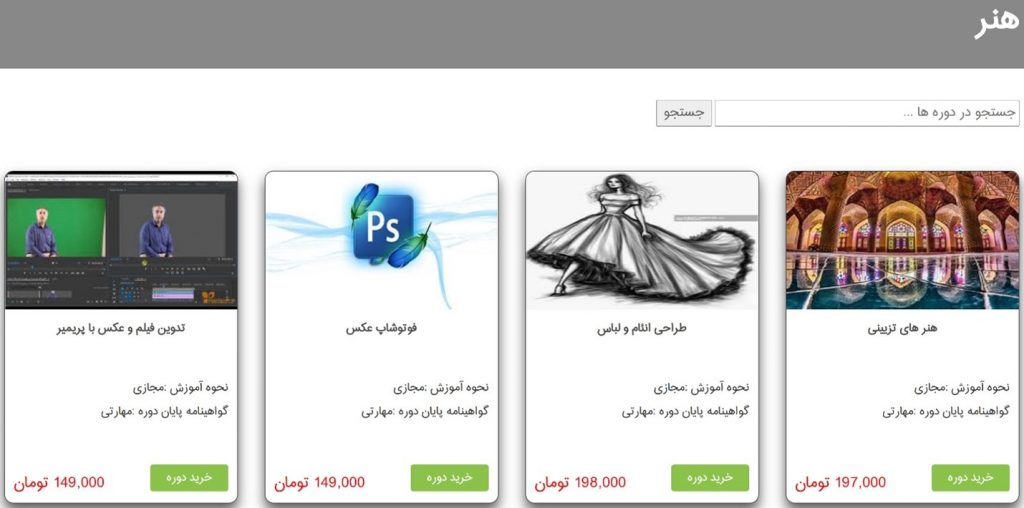Screen dimensions: 1024x508
Task: Click the search field for courses
Action: tap(867, 113)
